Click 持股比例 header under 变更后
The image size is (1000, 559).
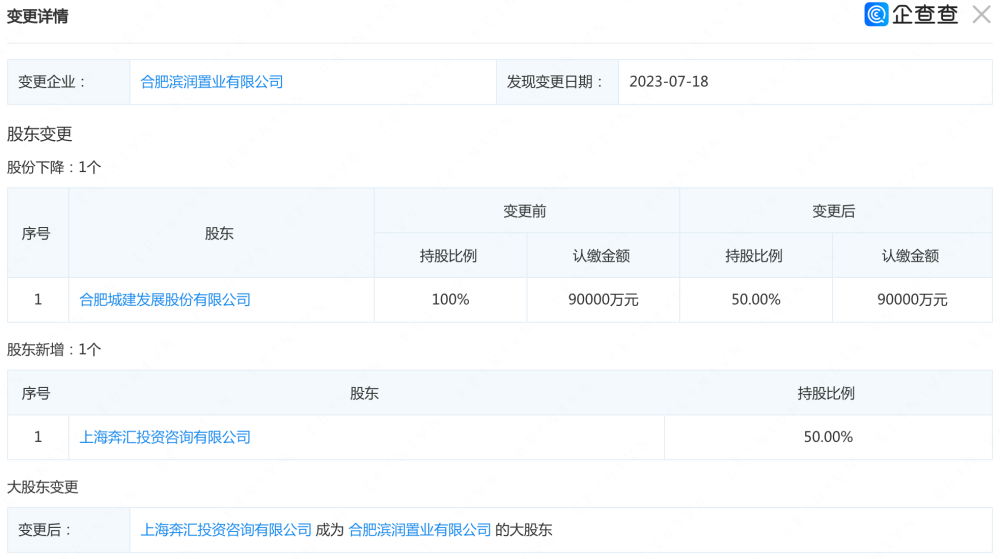tap(754, 256)
